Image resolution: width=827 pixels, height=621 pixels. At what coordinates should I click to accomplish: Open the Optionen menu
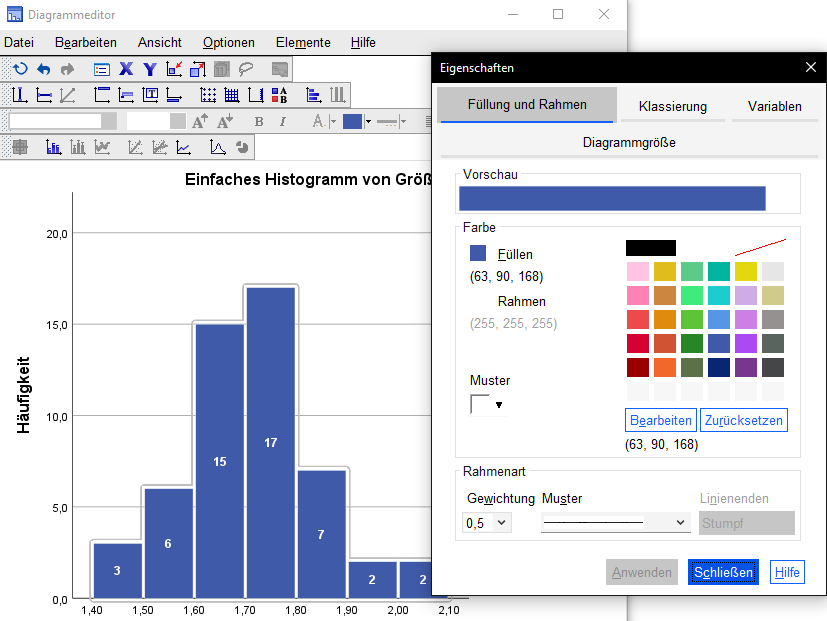point(228,43)
